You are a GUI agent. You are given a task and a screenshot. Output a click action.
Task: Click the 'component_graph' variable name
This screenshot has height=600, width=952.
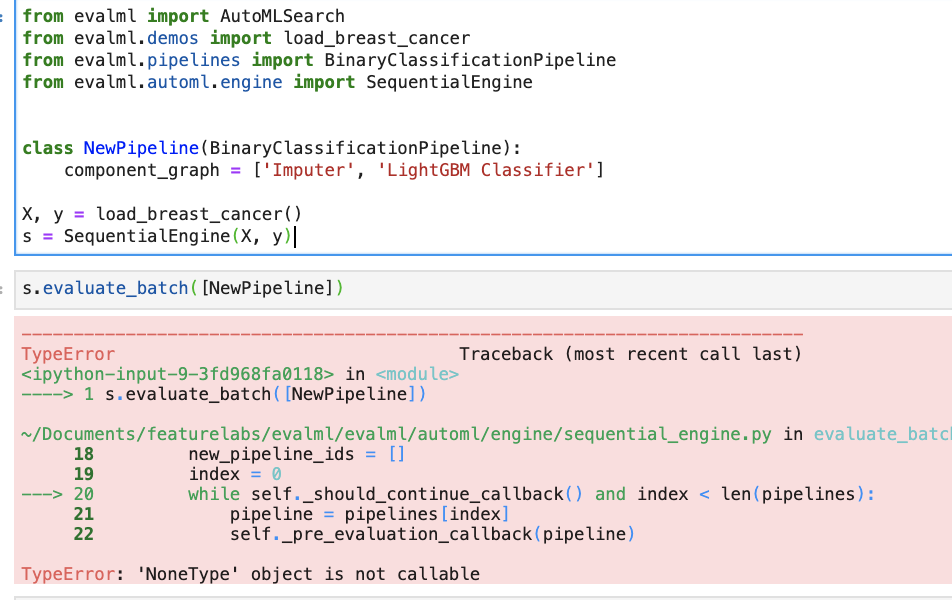pos(141,171)
